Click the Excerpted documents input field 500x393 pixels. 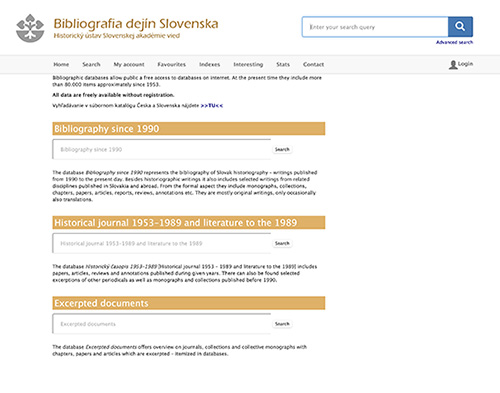click(162, 324)
